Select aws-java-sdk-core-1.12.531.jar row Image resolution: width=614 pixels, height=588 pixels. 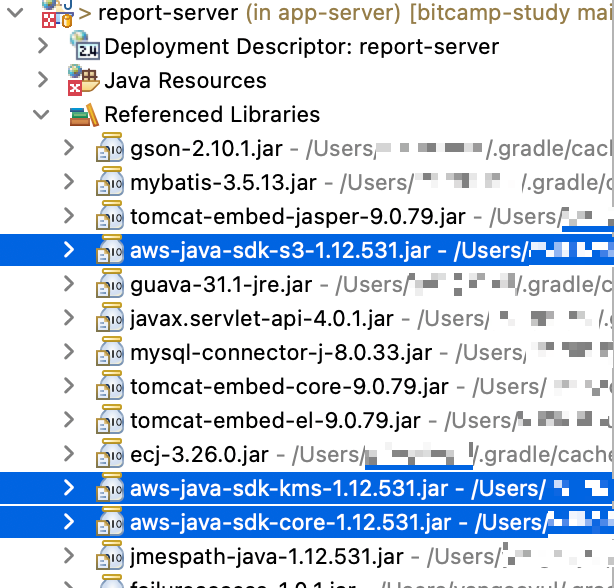307,522
